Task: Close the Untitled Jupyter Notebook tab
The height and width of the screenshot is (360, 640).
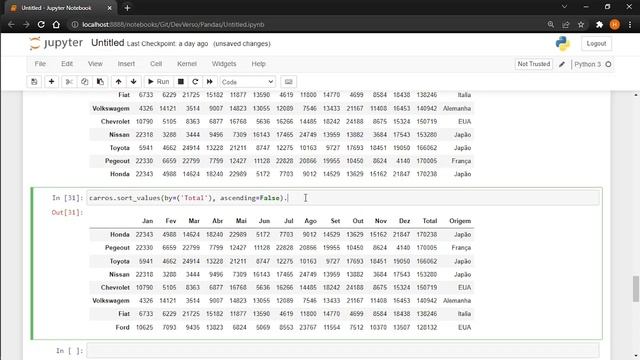Action: (109, 8)
